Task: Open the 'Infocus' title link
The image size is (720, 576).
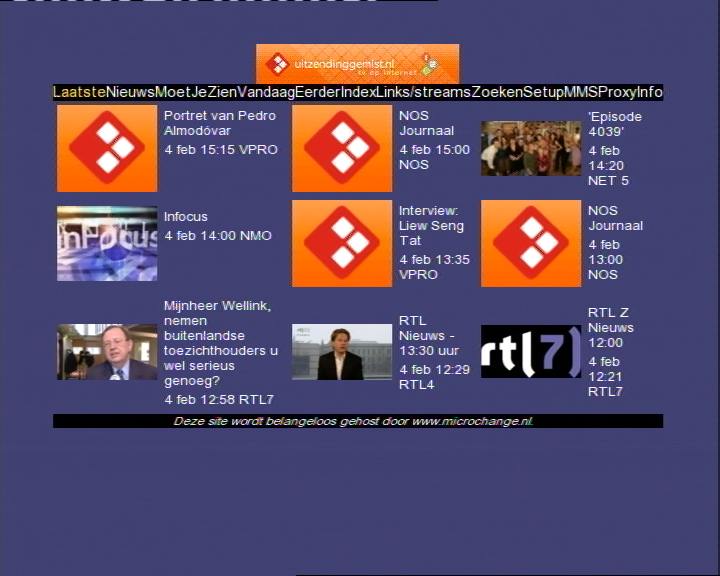Action: (x=186, y=216)
